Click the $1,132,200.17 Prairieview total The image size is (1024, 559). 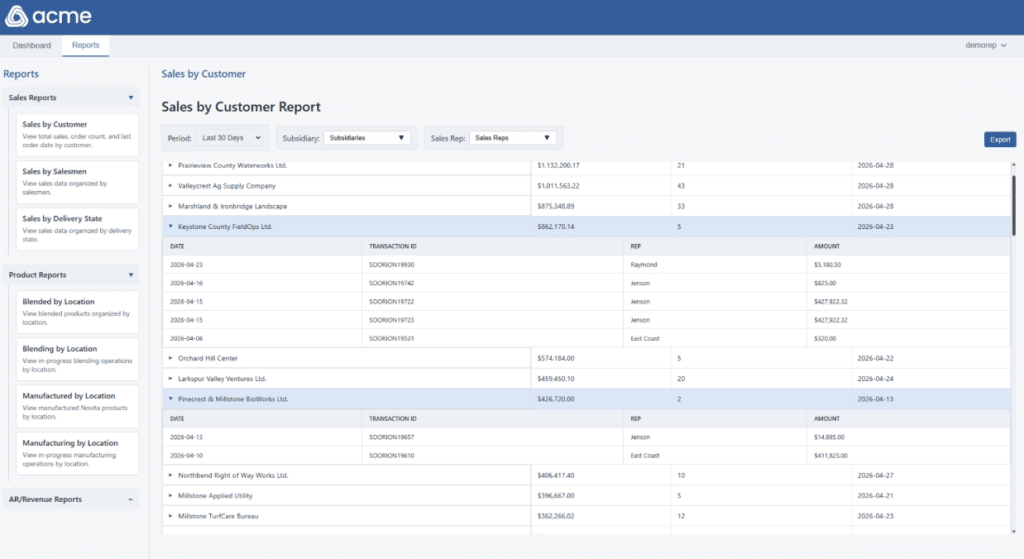[558, 165]
